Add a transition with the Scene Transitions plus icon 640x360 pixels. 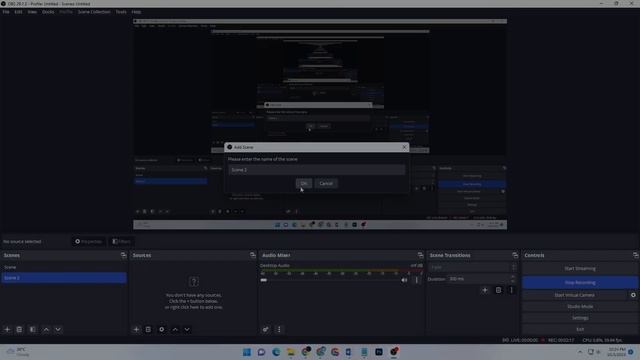(x=485, y=290)
